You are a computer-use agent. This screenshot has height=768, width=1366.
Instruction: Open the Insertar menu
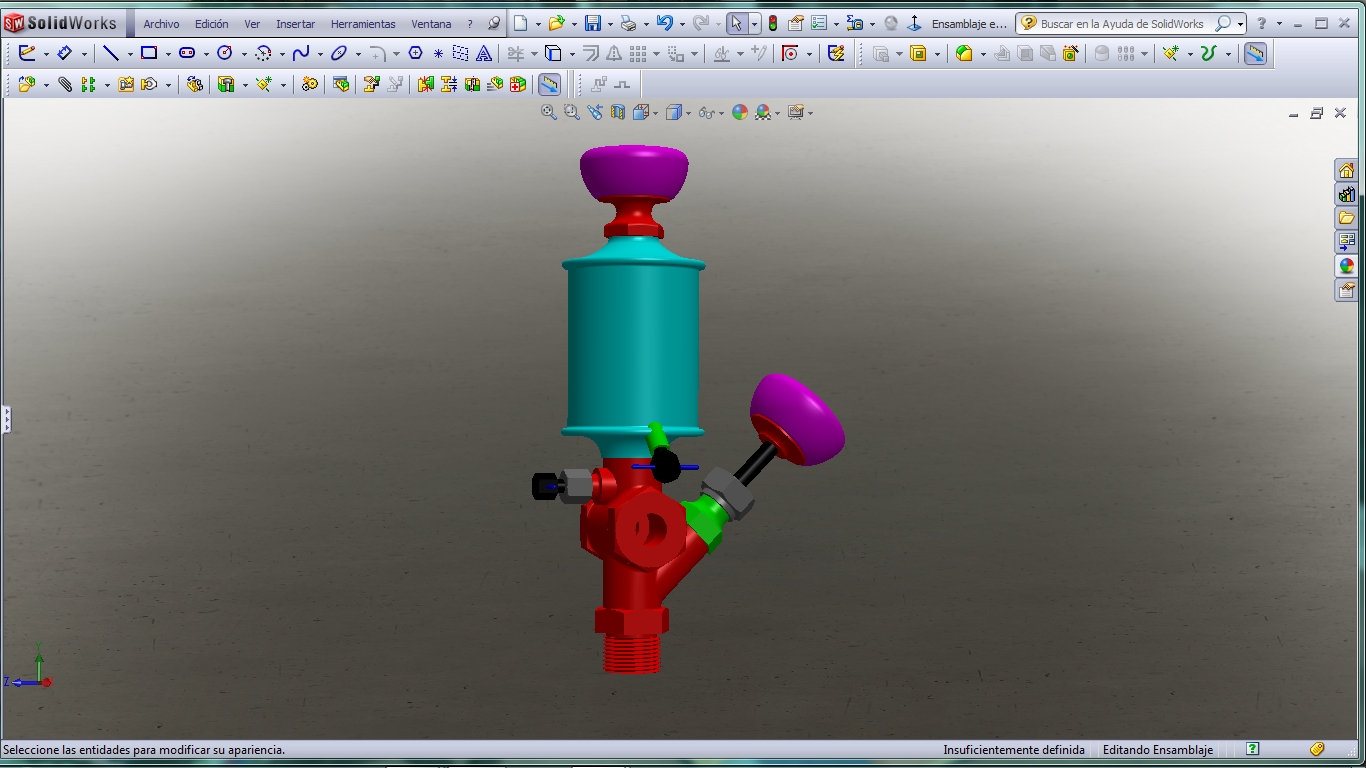pos(295,24)
